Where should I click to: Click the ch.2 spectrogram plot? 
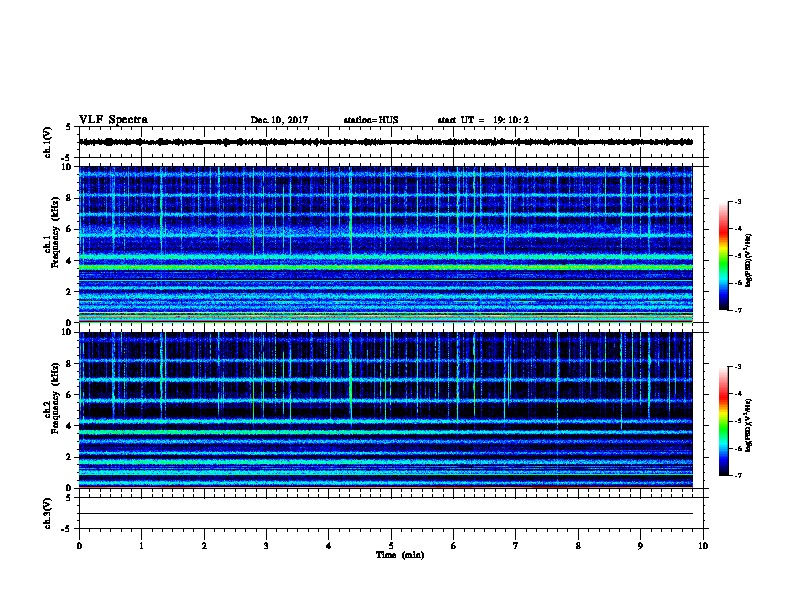coord(386,410)
